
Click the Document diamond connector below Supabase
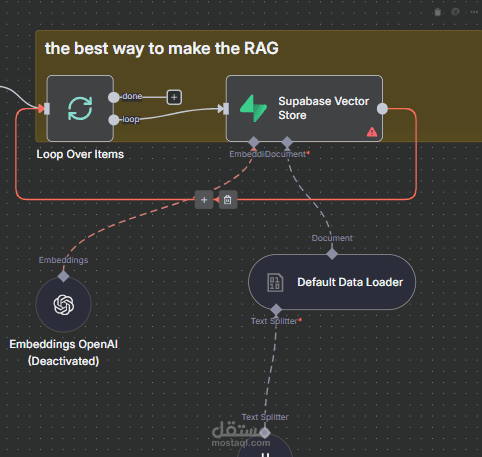click(x=287, y=142)
